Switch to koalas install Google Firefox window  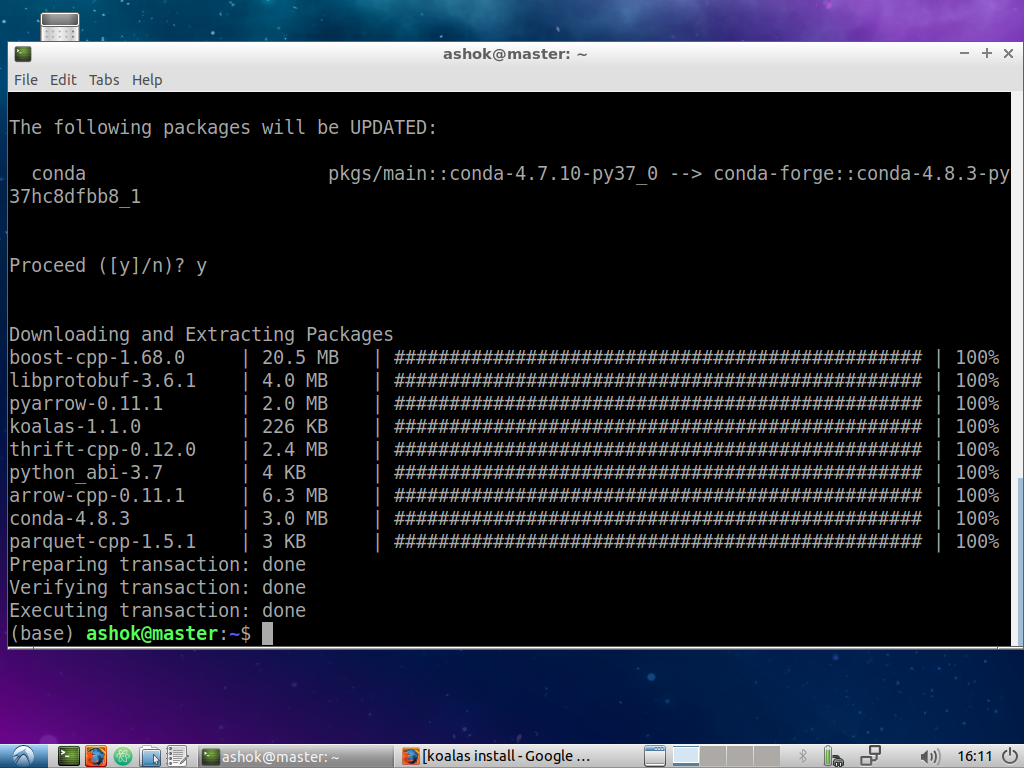tap(496, 756)
